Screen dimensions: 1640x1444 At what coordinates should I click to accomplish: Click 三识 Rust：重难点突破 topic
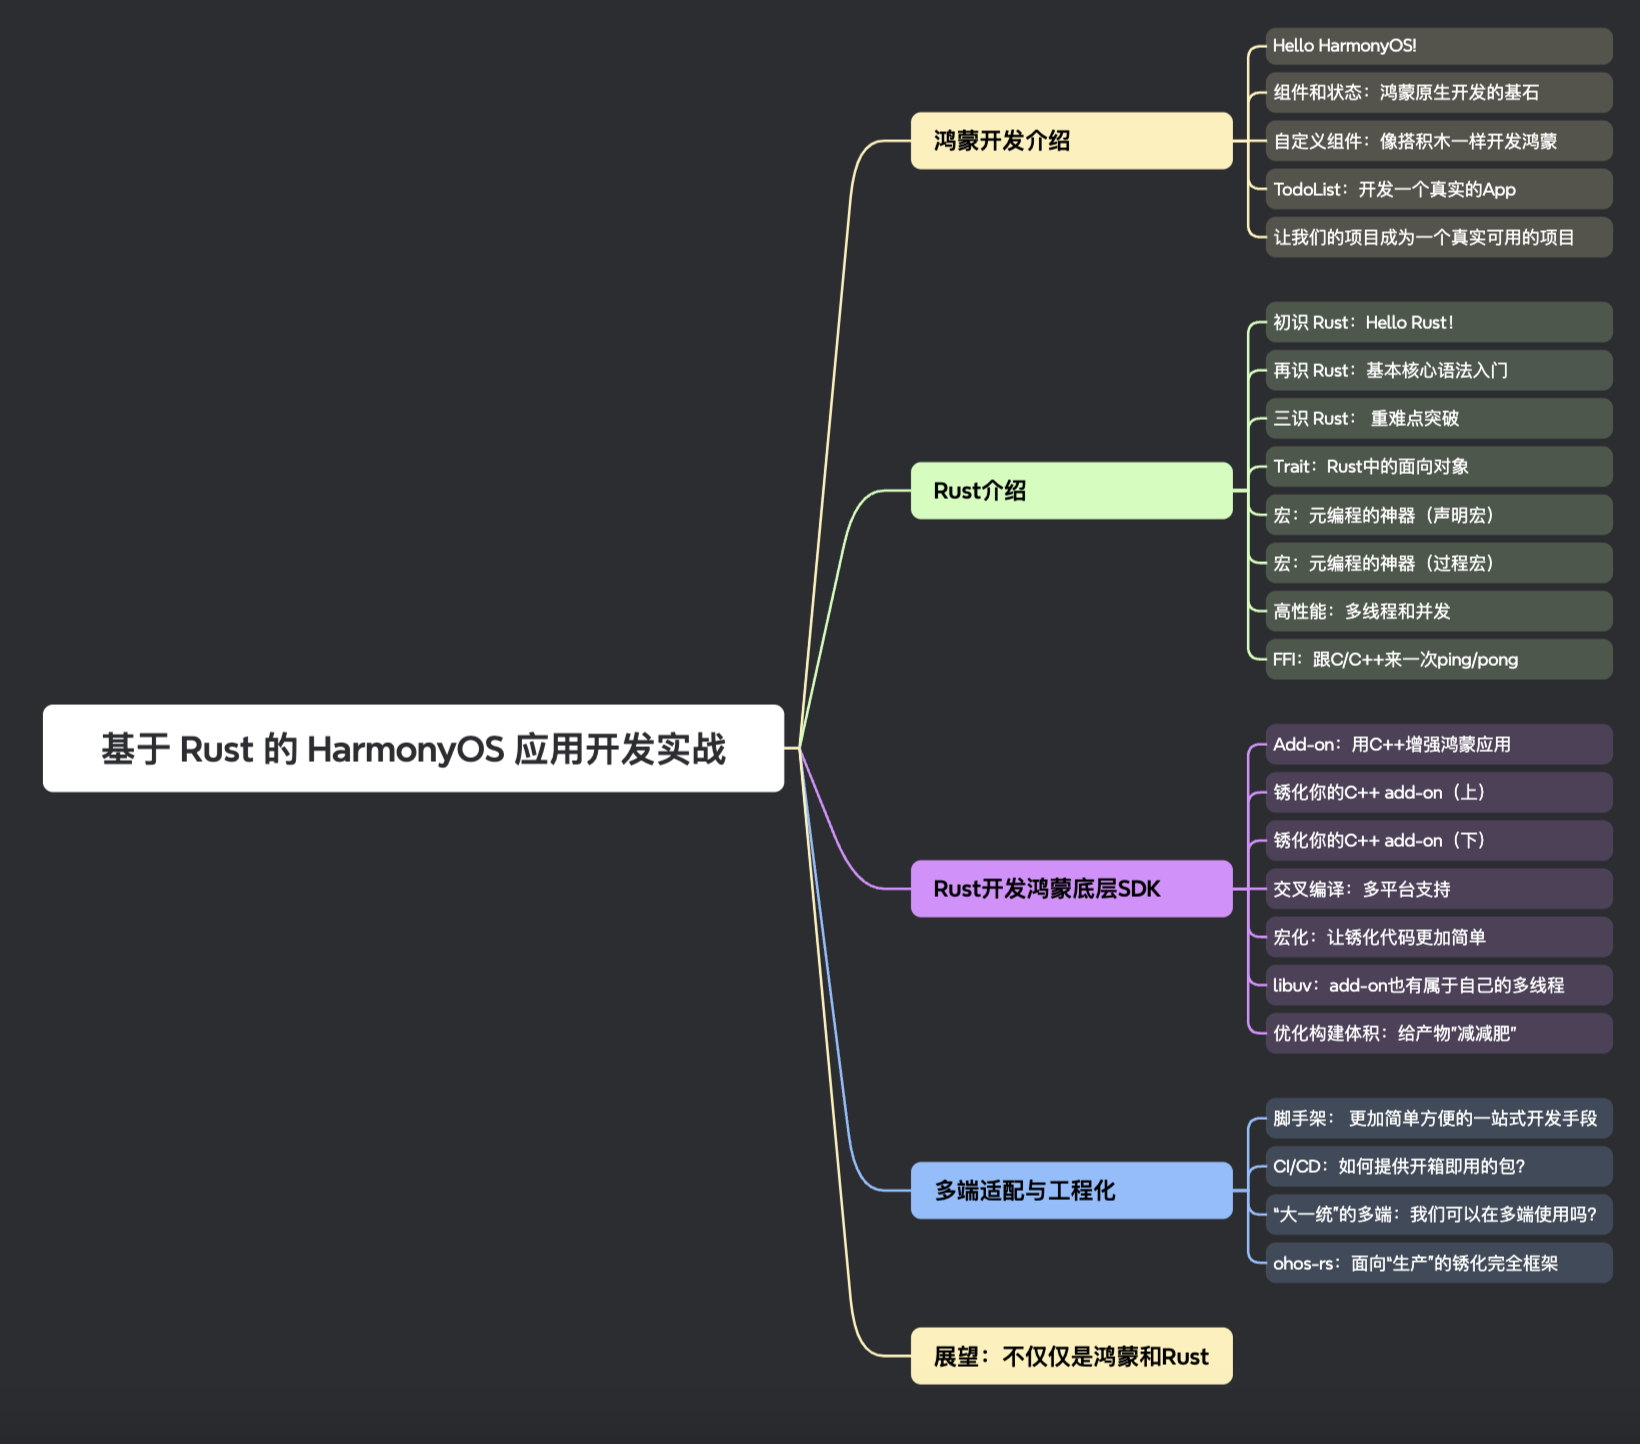(1439, 418)
